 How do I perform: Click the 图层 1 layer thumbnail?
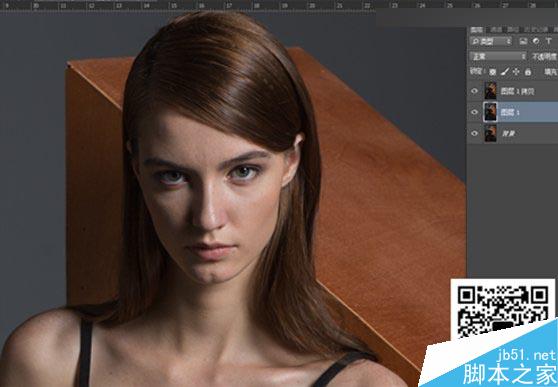(490, 112)
